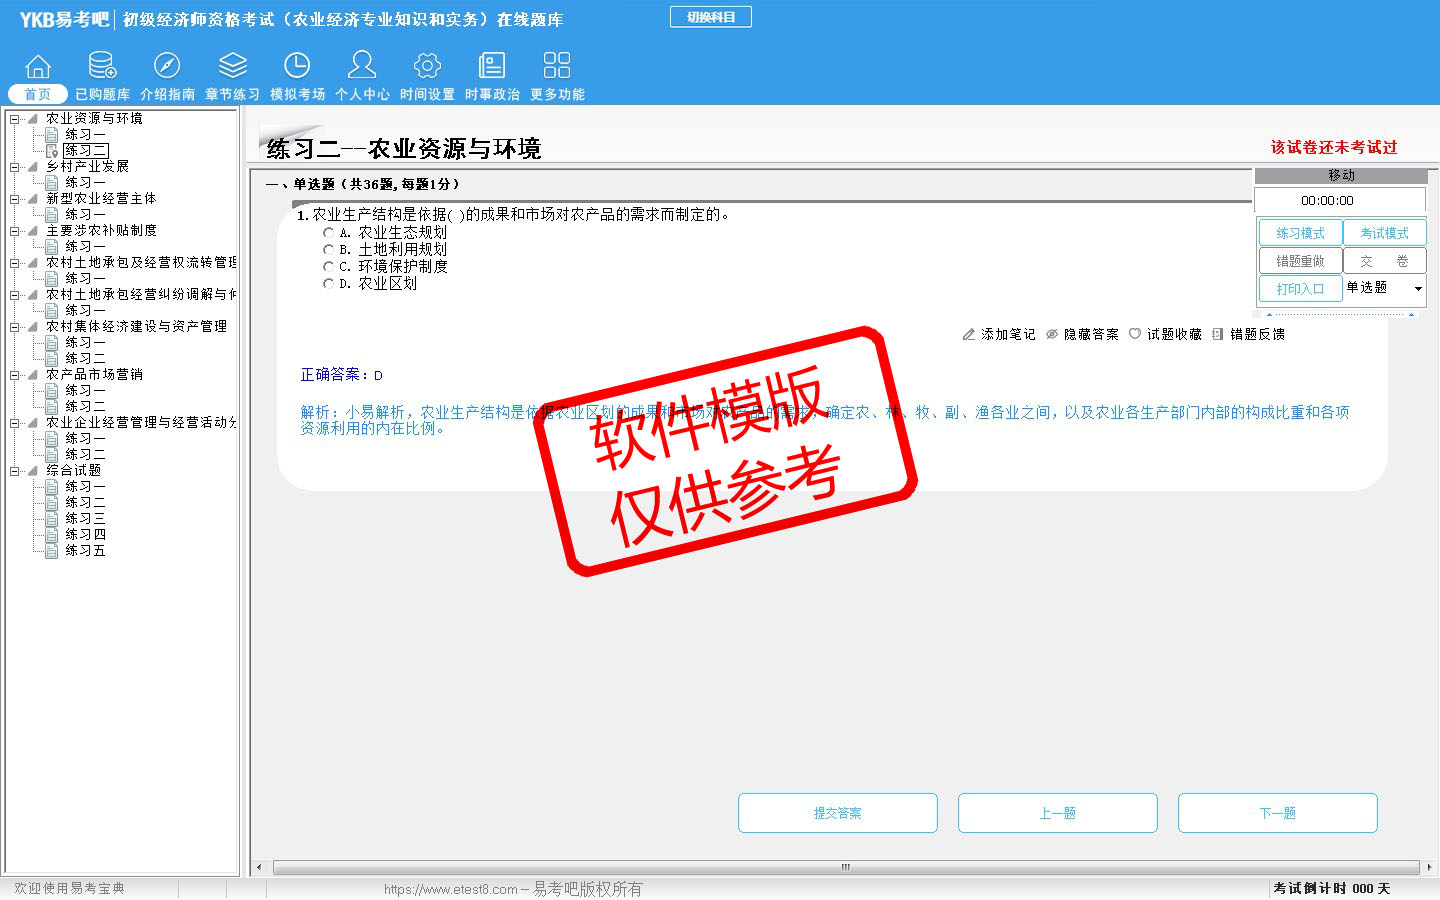Screen dimensions: 1440x900
Task: Collapse the 综合试题 tree node
Action: (15, 471)
